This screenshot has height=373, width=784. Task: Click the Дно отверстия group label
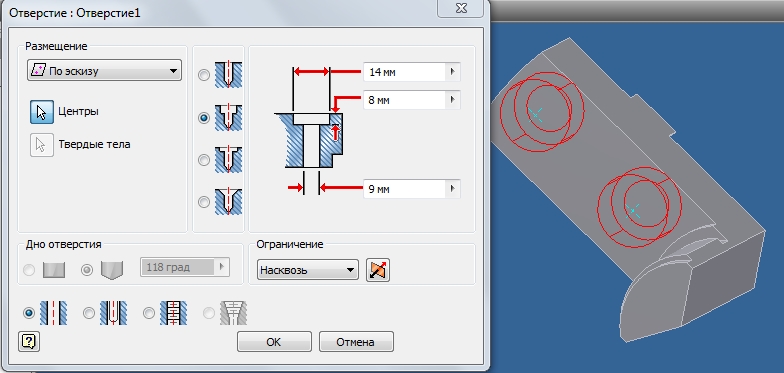(x=63, y=244)
